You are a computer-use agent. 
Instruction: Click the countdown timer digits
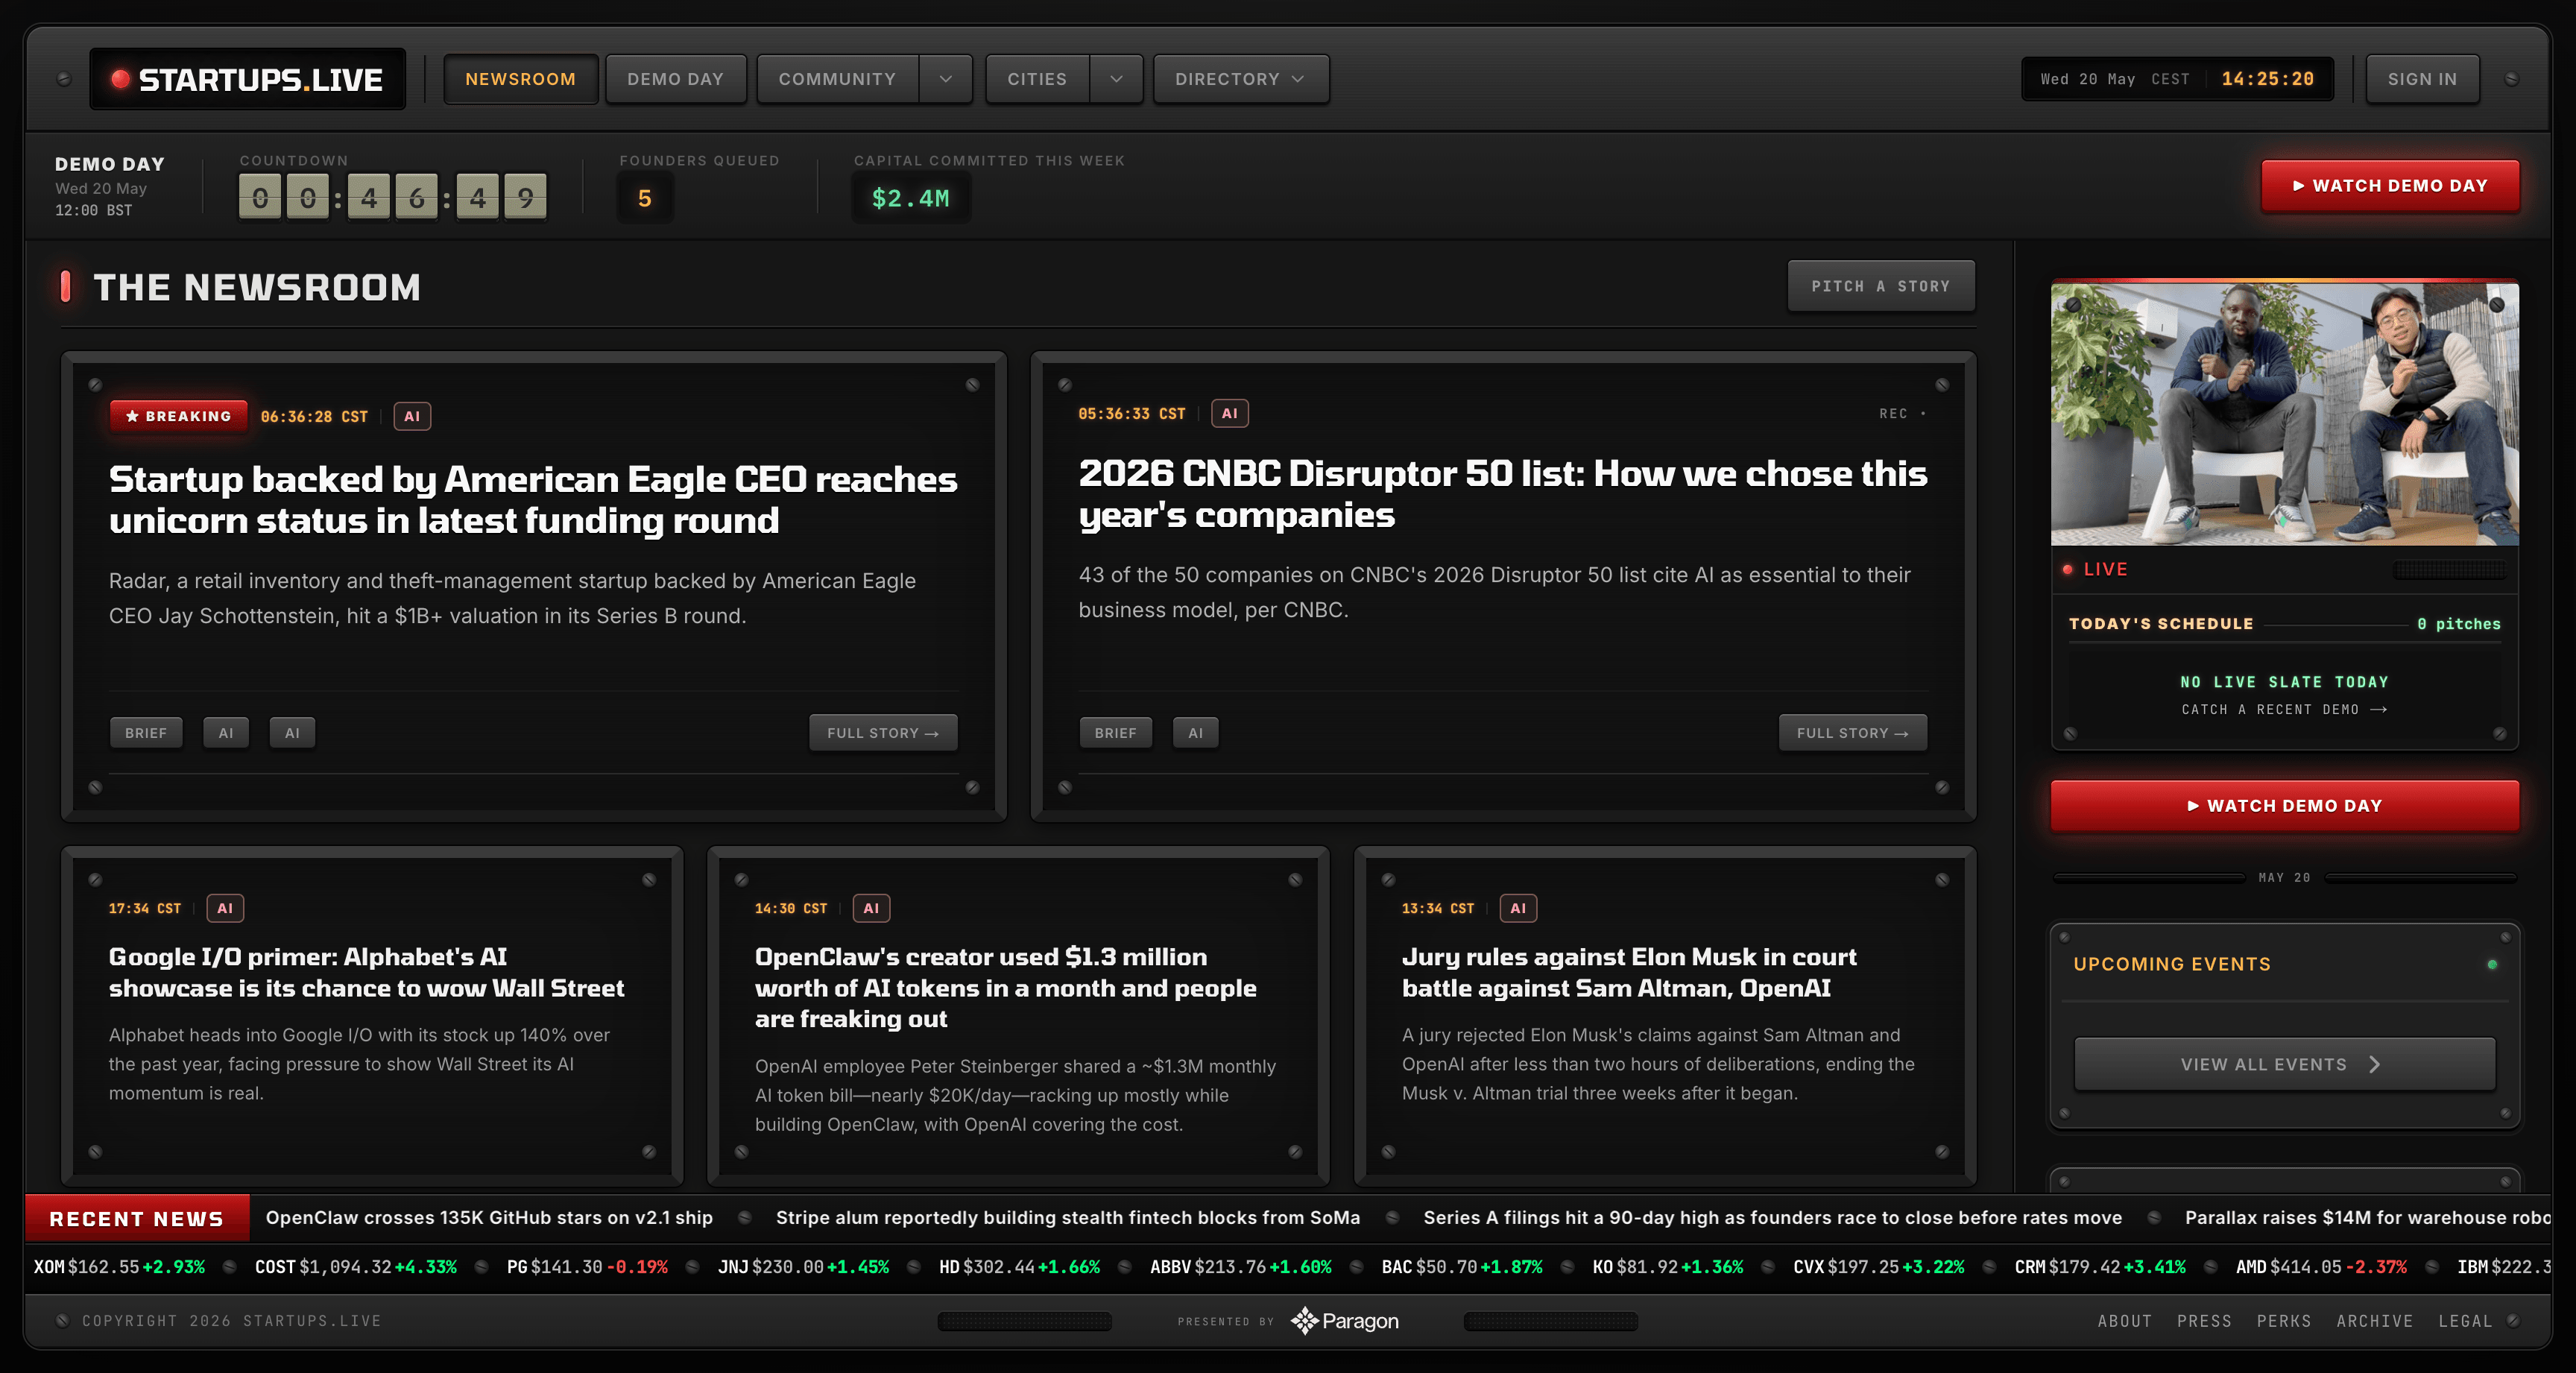pos(392,198)
